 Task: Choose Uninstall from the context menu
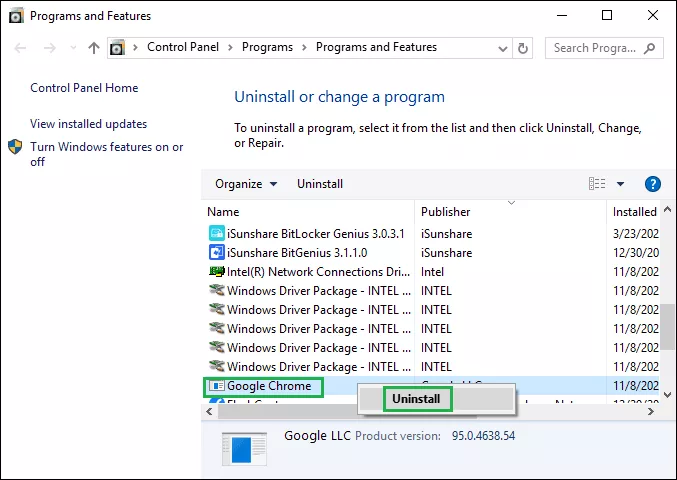(x=416, y=399)
